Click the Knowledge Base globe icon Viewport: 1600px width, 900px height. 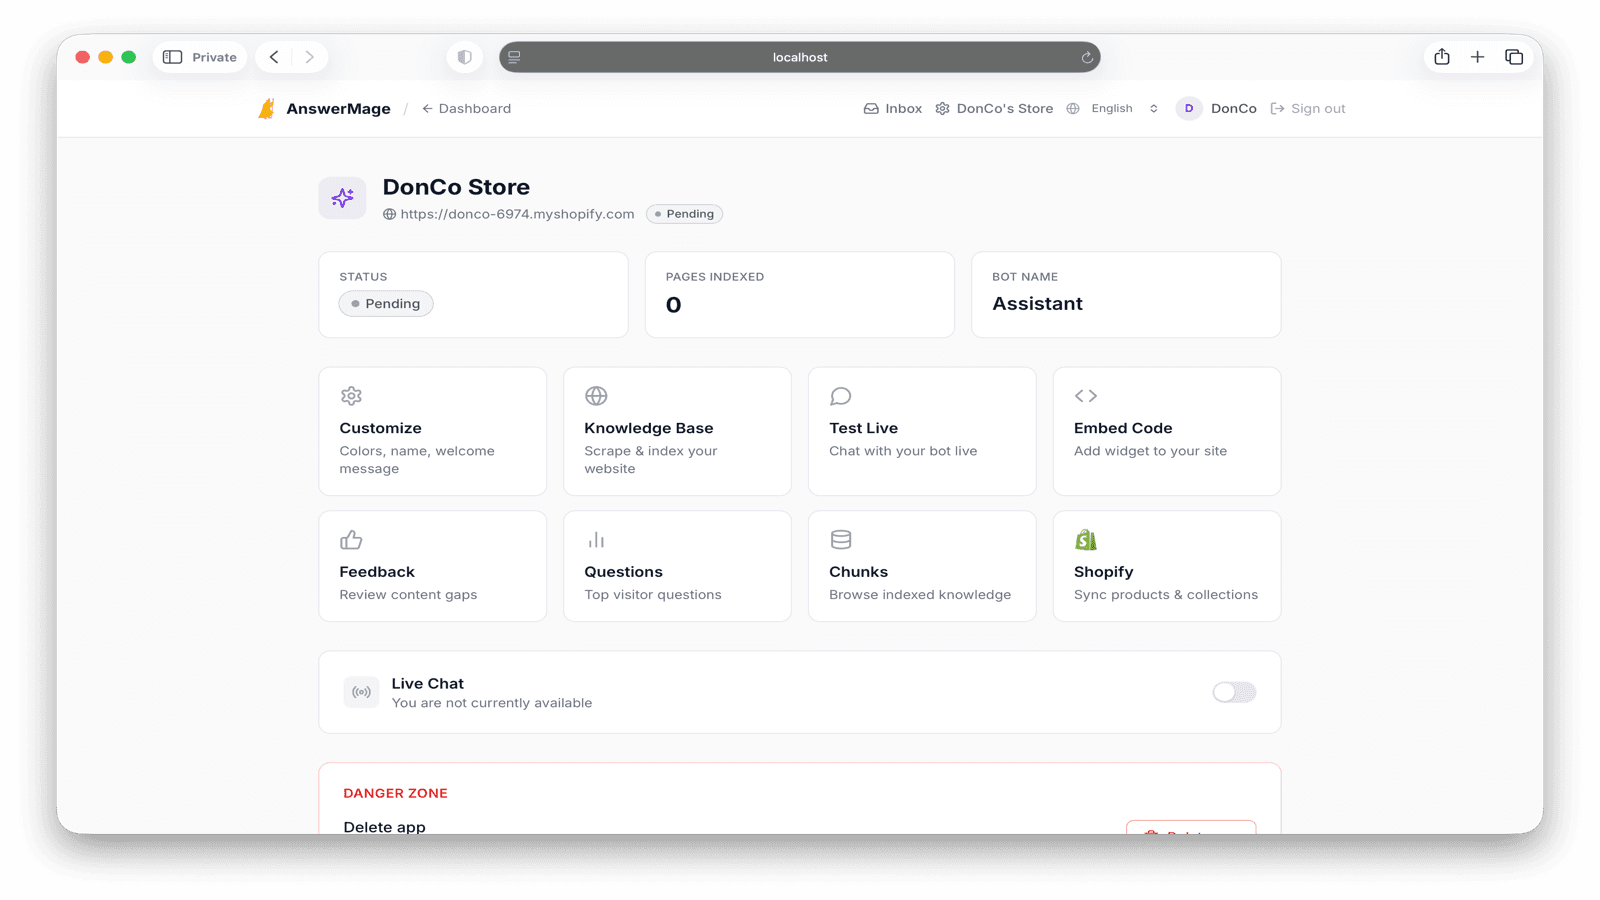[x=596, y=396]
